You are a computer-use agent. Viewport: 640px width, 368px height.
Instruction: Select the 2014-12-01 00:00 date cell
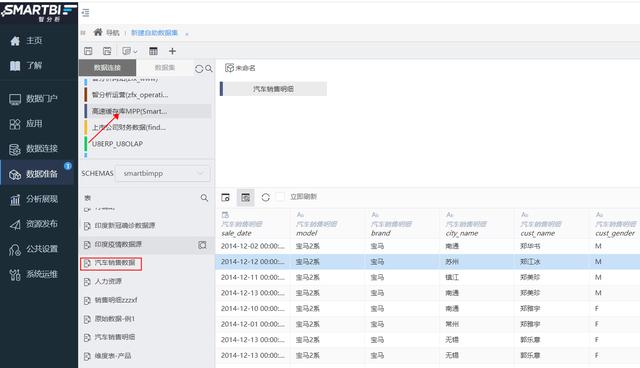pos(253,324)
